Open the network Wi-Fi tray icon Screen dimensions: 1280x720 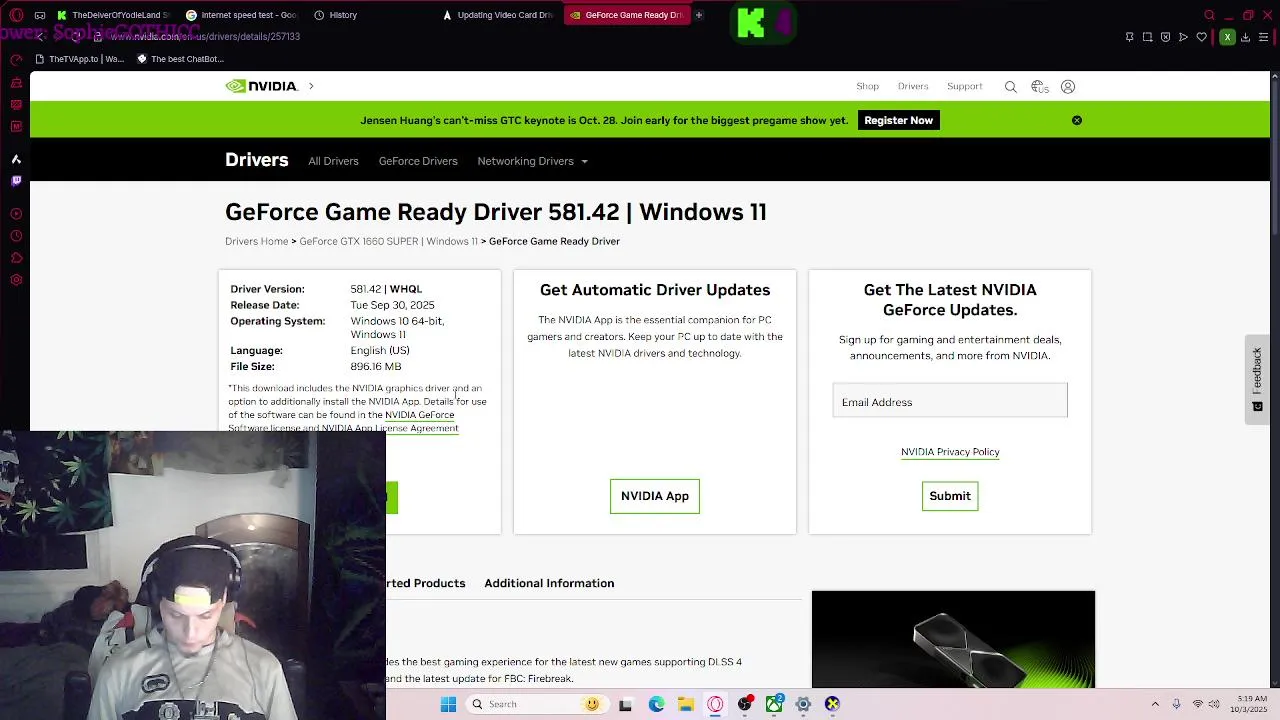(1198, 704)
